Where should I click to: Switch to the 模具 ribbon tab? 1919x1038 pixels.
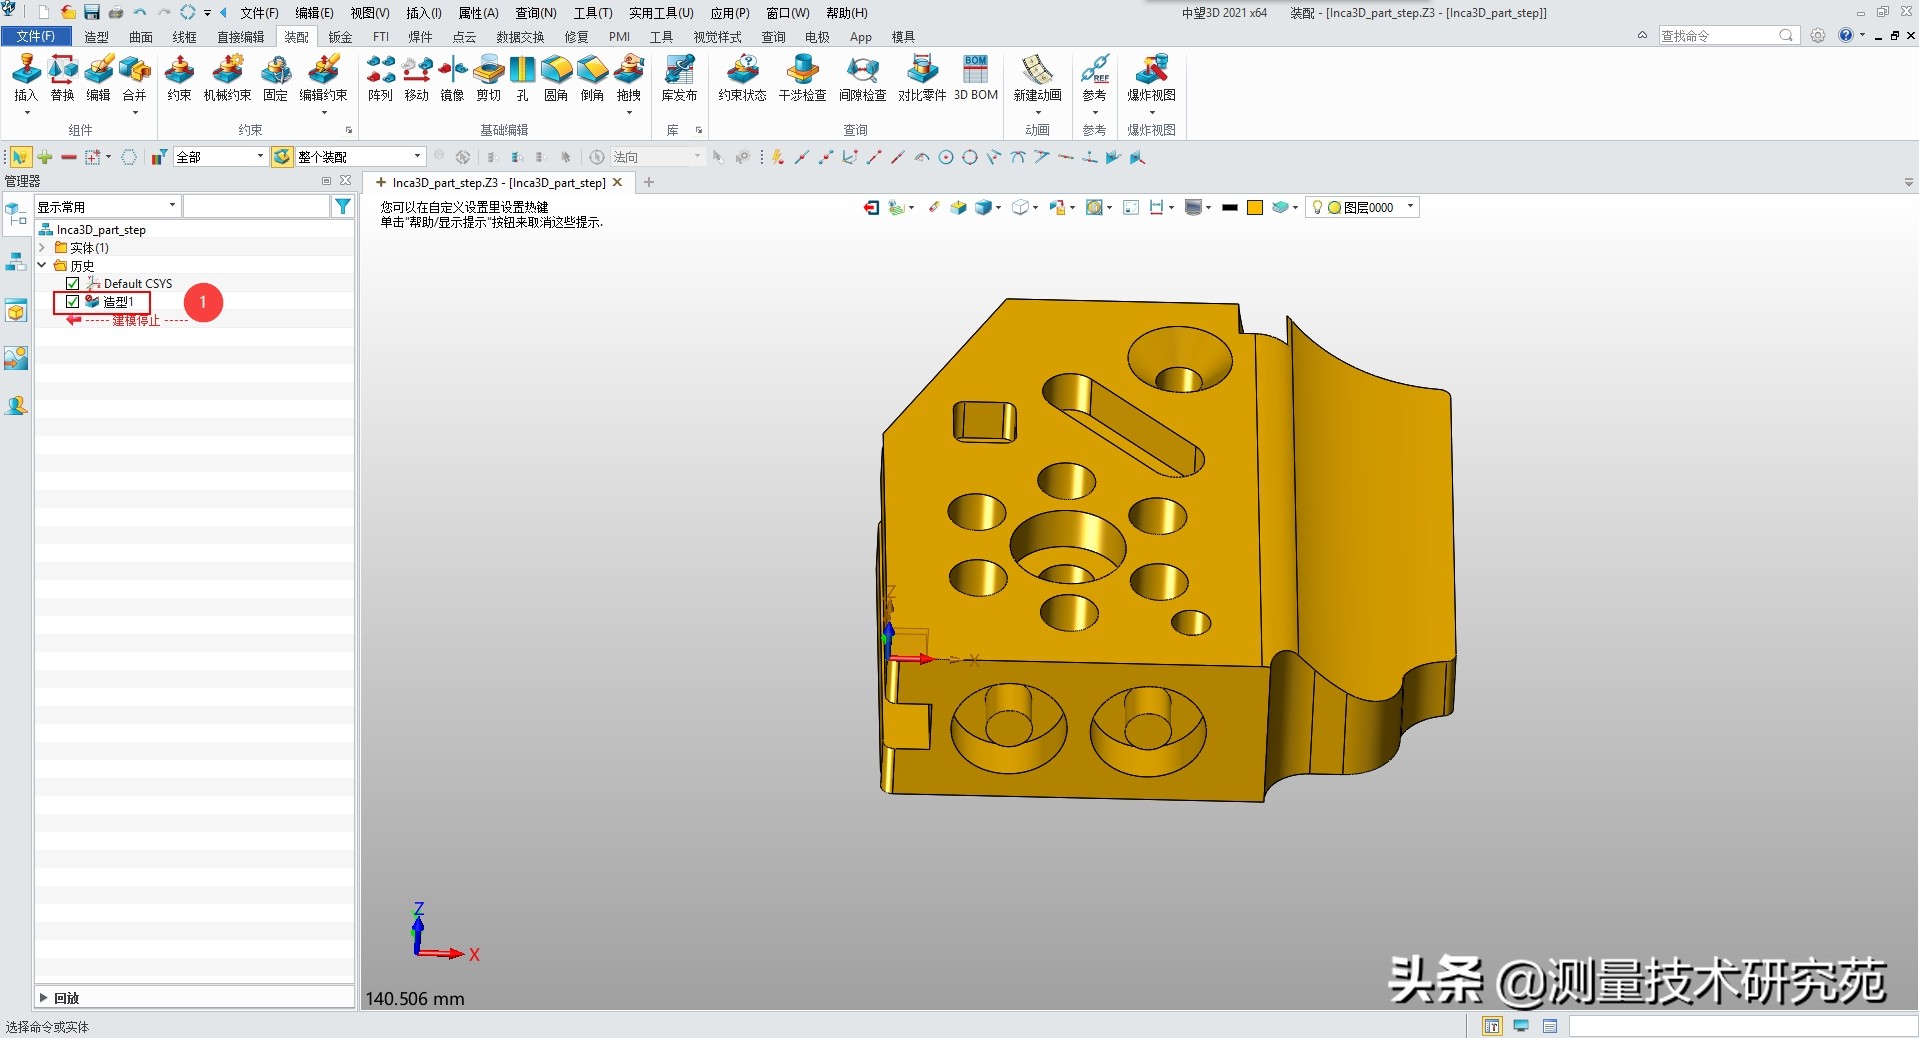pos(903,37)
